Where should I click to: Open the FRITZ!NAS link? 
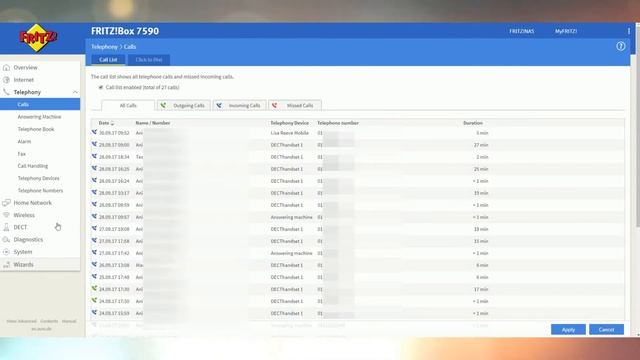tap(521, 31)
